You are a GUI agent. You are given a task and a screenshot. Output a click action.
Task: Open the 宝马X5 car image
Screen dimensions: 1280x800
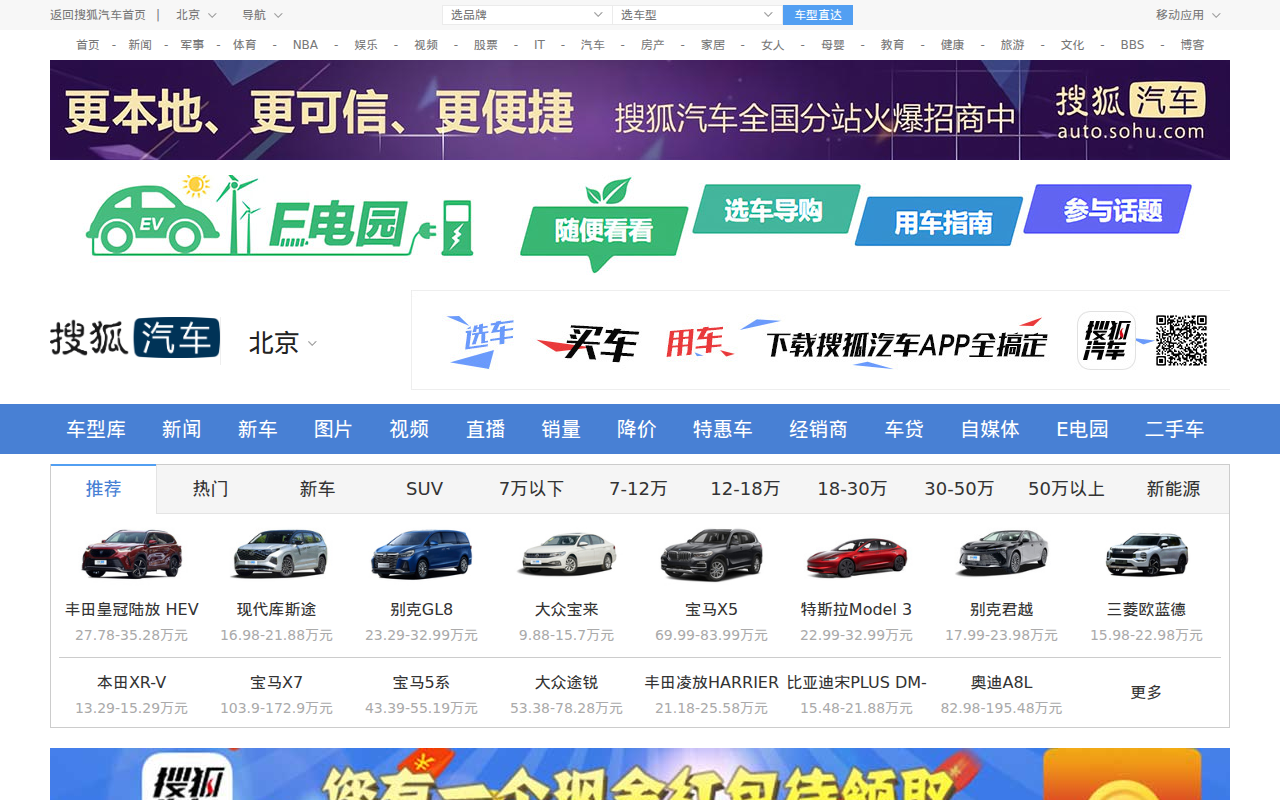(x=711, y=555)
